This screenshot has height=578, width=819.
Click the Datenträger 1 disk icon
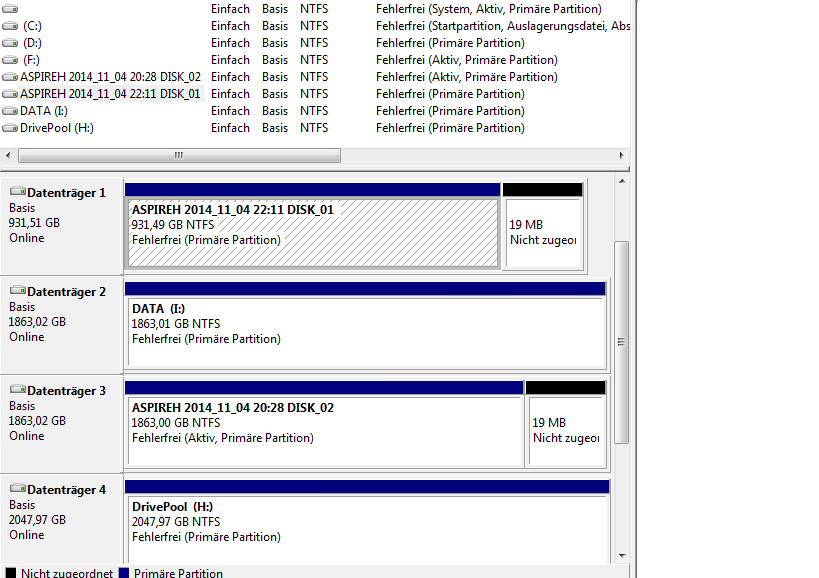pyautogui.click(x=18, y=192)
